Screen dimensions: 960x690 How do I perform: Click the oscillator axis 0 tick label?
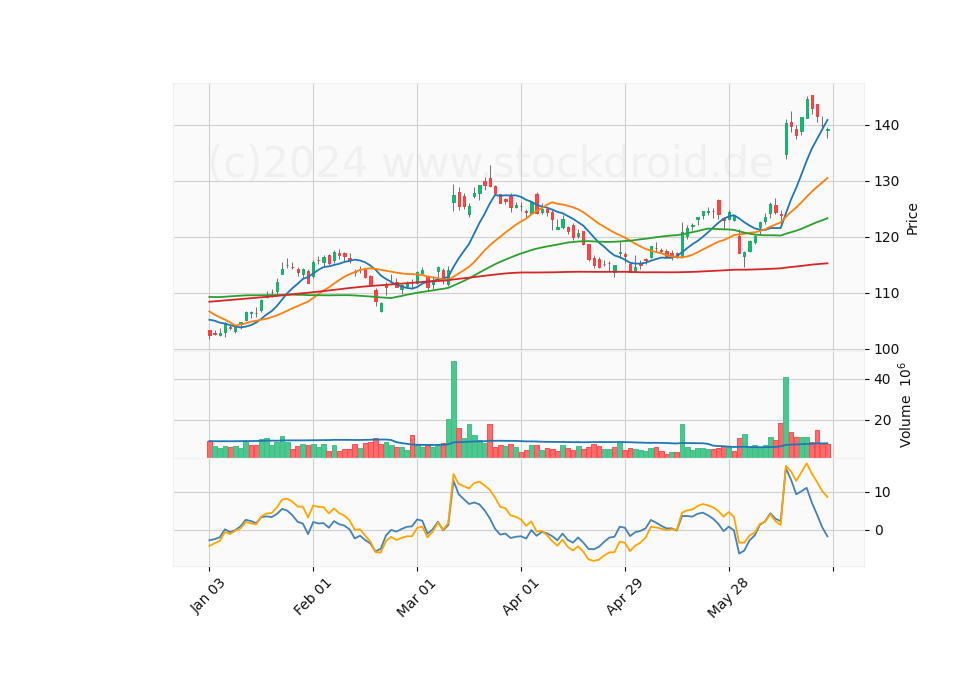pyautogui.click(x=879, y=531)
